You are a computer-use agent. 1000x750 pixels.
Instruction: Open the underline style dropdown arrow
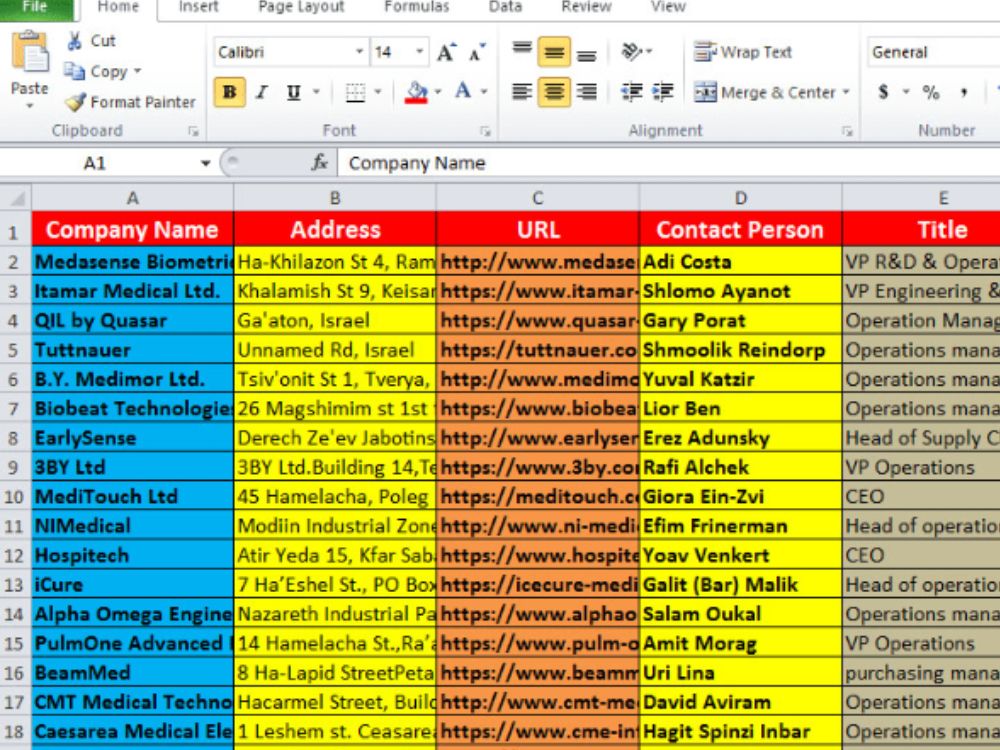[x=316, y=92]
